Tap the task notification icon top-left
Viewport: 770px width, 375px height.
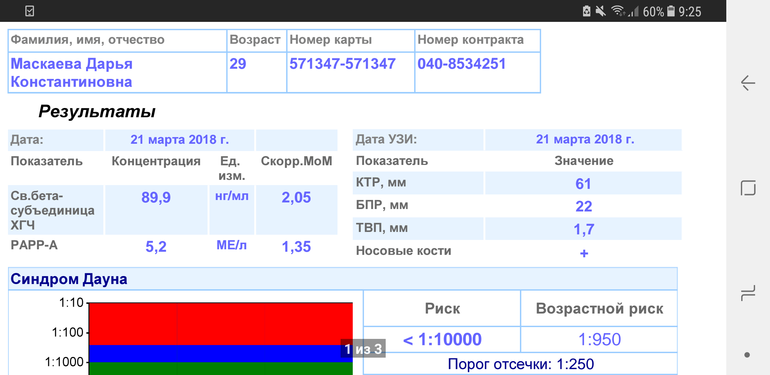point(29,11)
